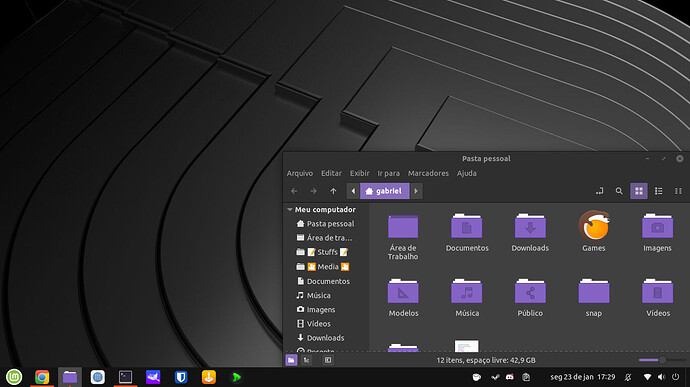The width and height of the screenshot is (690, 387).
Task: Select the partially visible document file thumbnail
Action: [466, 346]
